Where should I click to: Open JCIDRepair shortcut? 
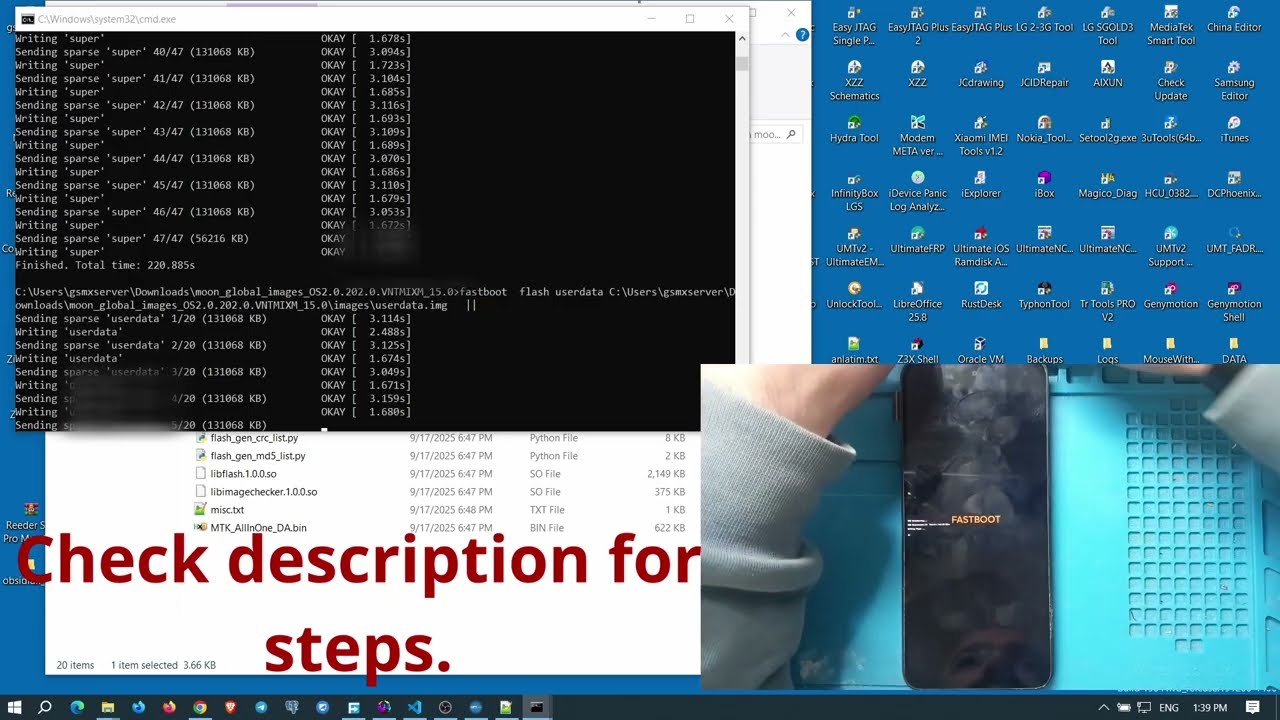tap(1044, 75)
